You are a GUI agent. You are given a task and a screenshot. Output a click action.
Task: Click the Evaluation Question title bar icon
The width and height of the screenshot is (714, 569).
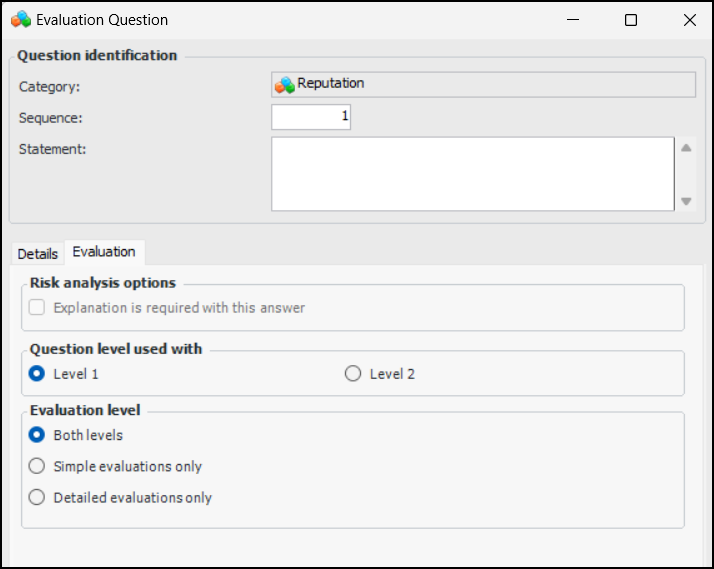click(21, 20)
